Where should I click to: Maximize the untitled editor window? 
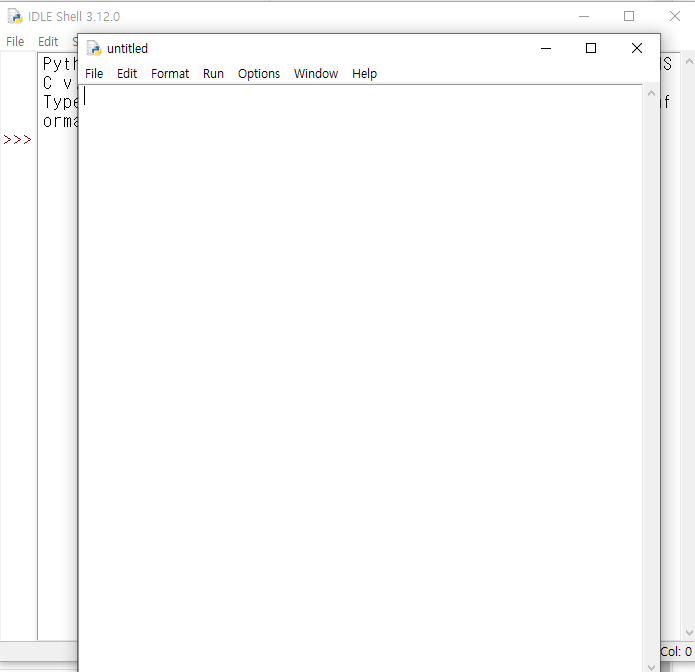[x=591, y=48]
